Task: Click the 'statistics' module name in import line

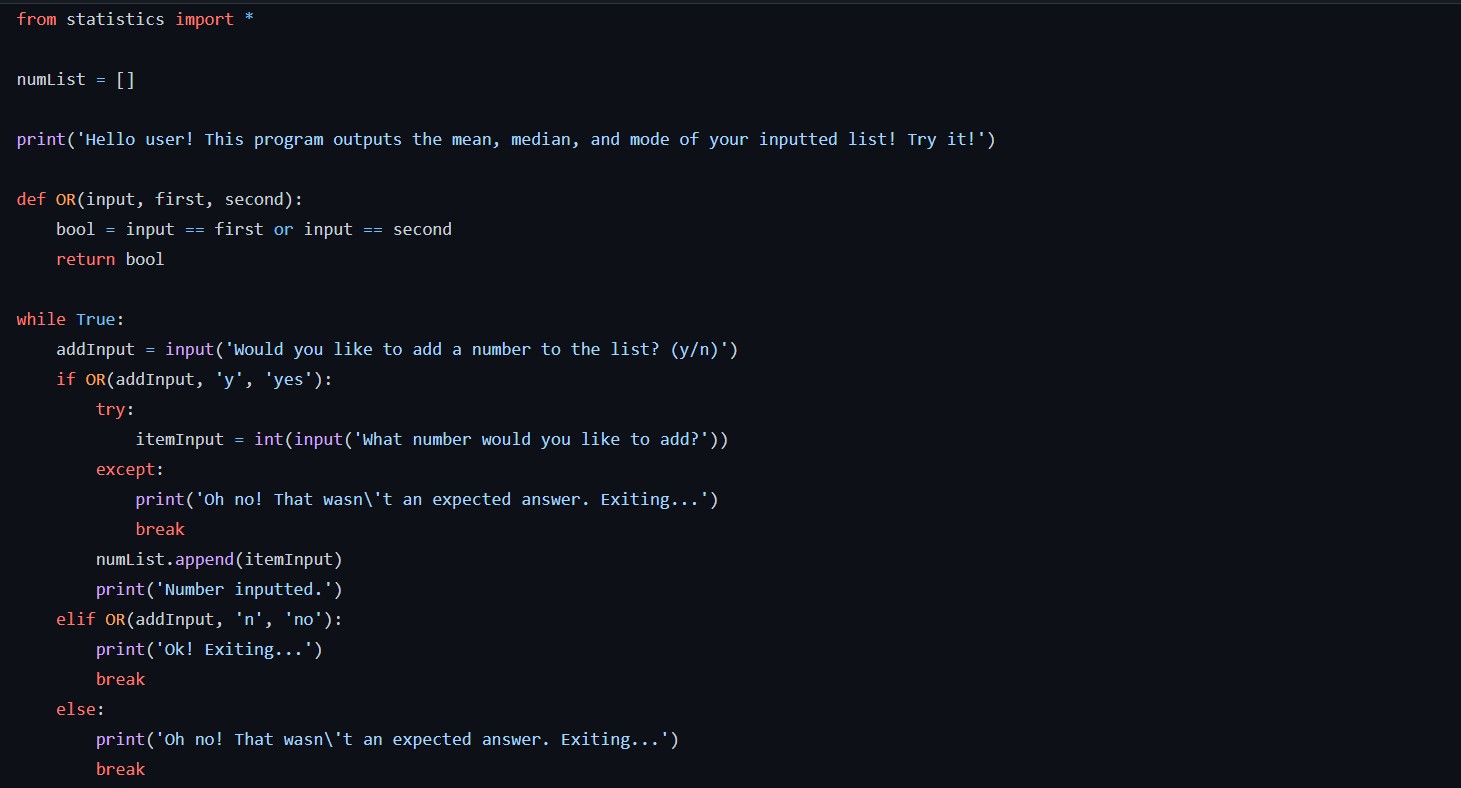Action: [x=115, y=19]
